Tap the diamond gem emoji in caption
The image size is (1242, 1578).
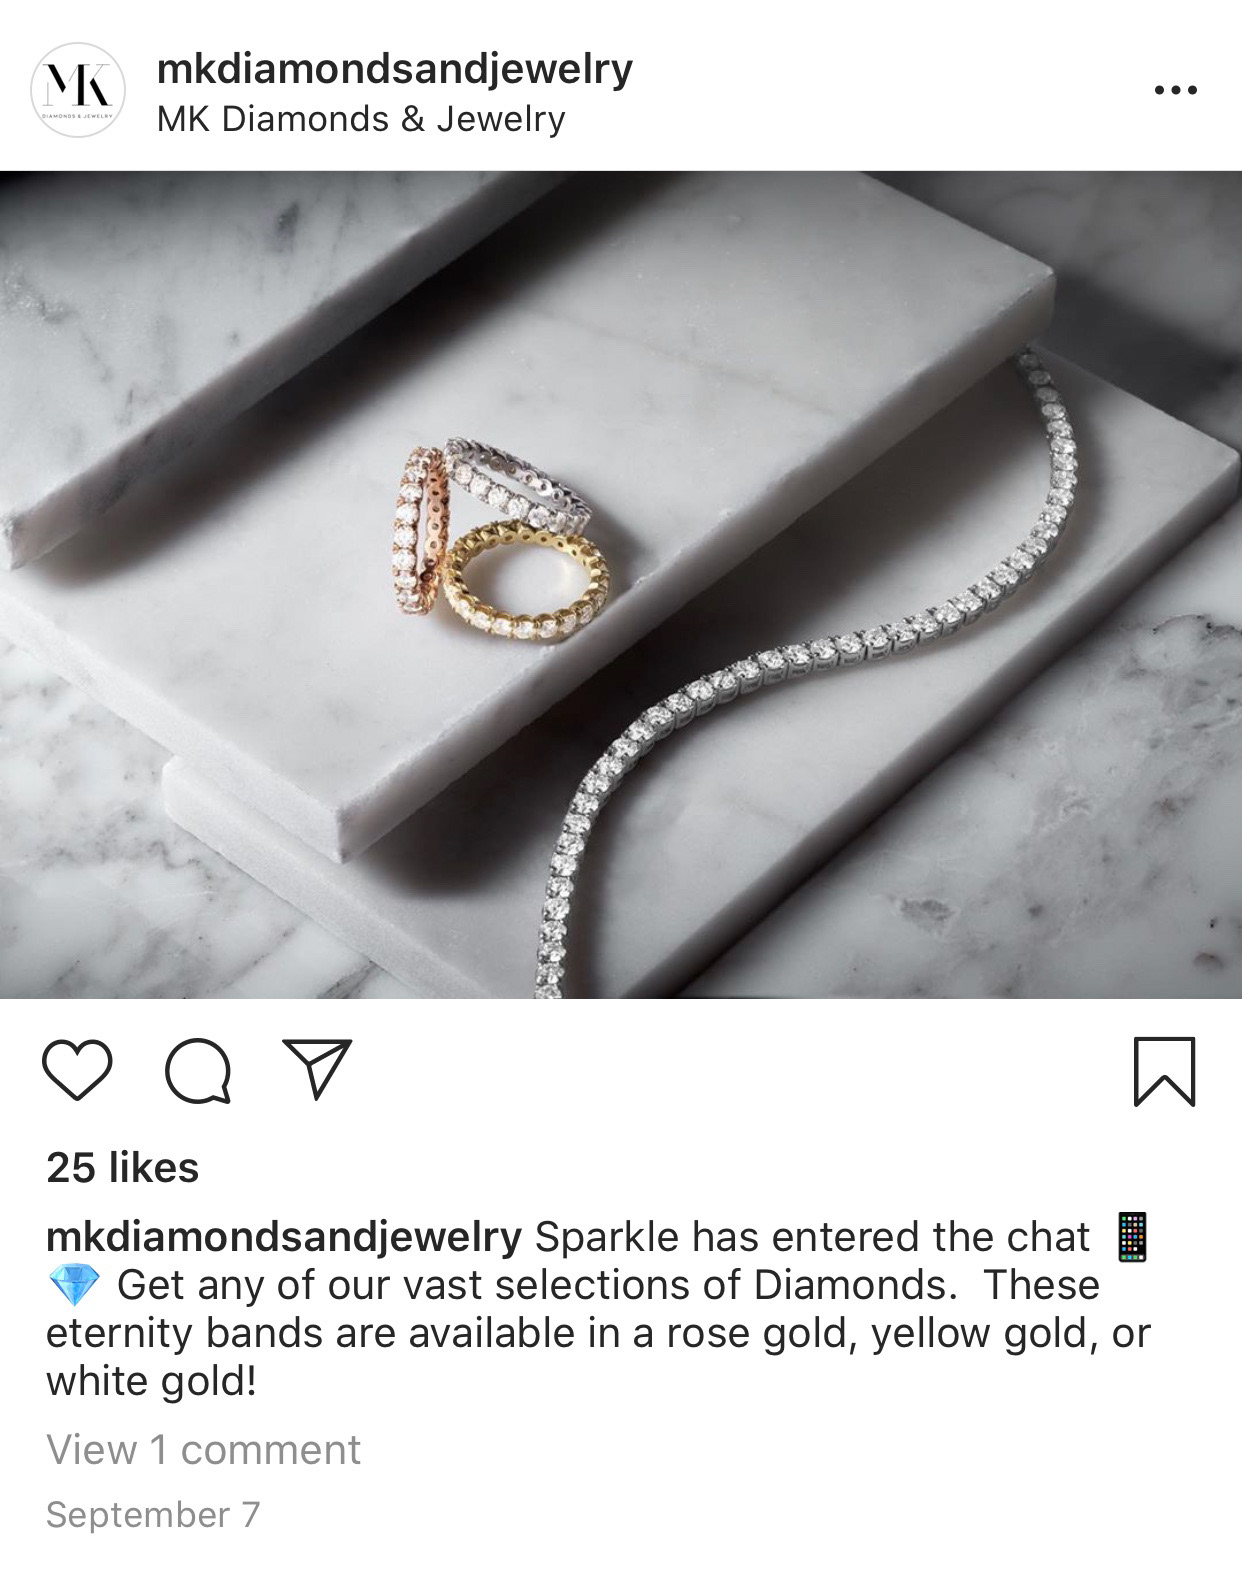coord(74,1285)
